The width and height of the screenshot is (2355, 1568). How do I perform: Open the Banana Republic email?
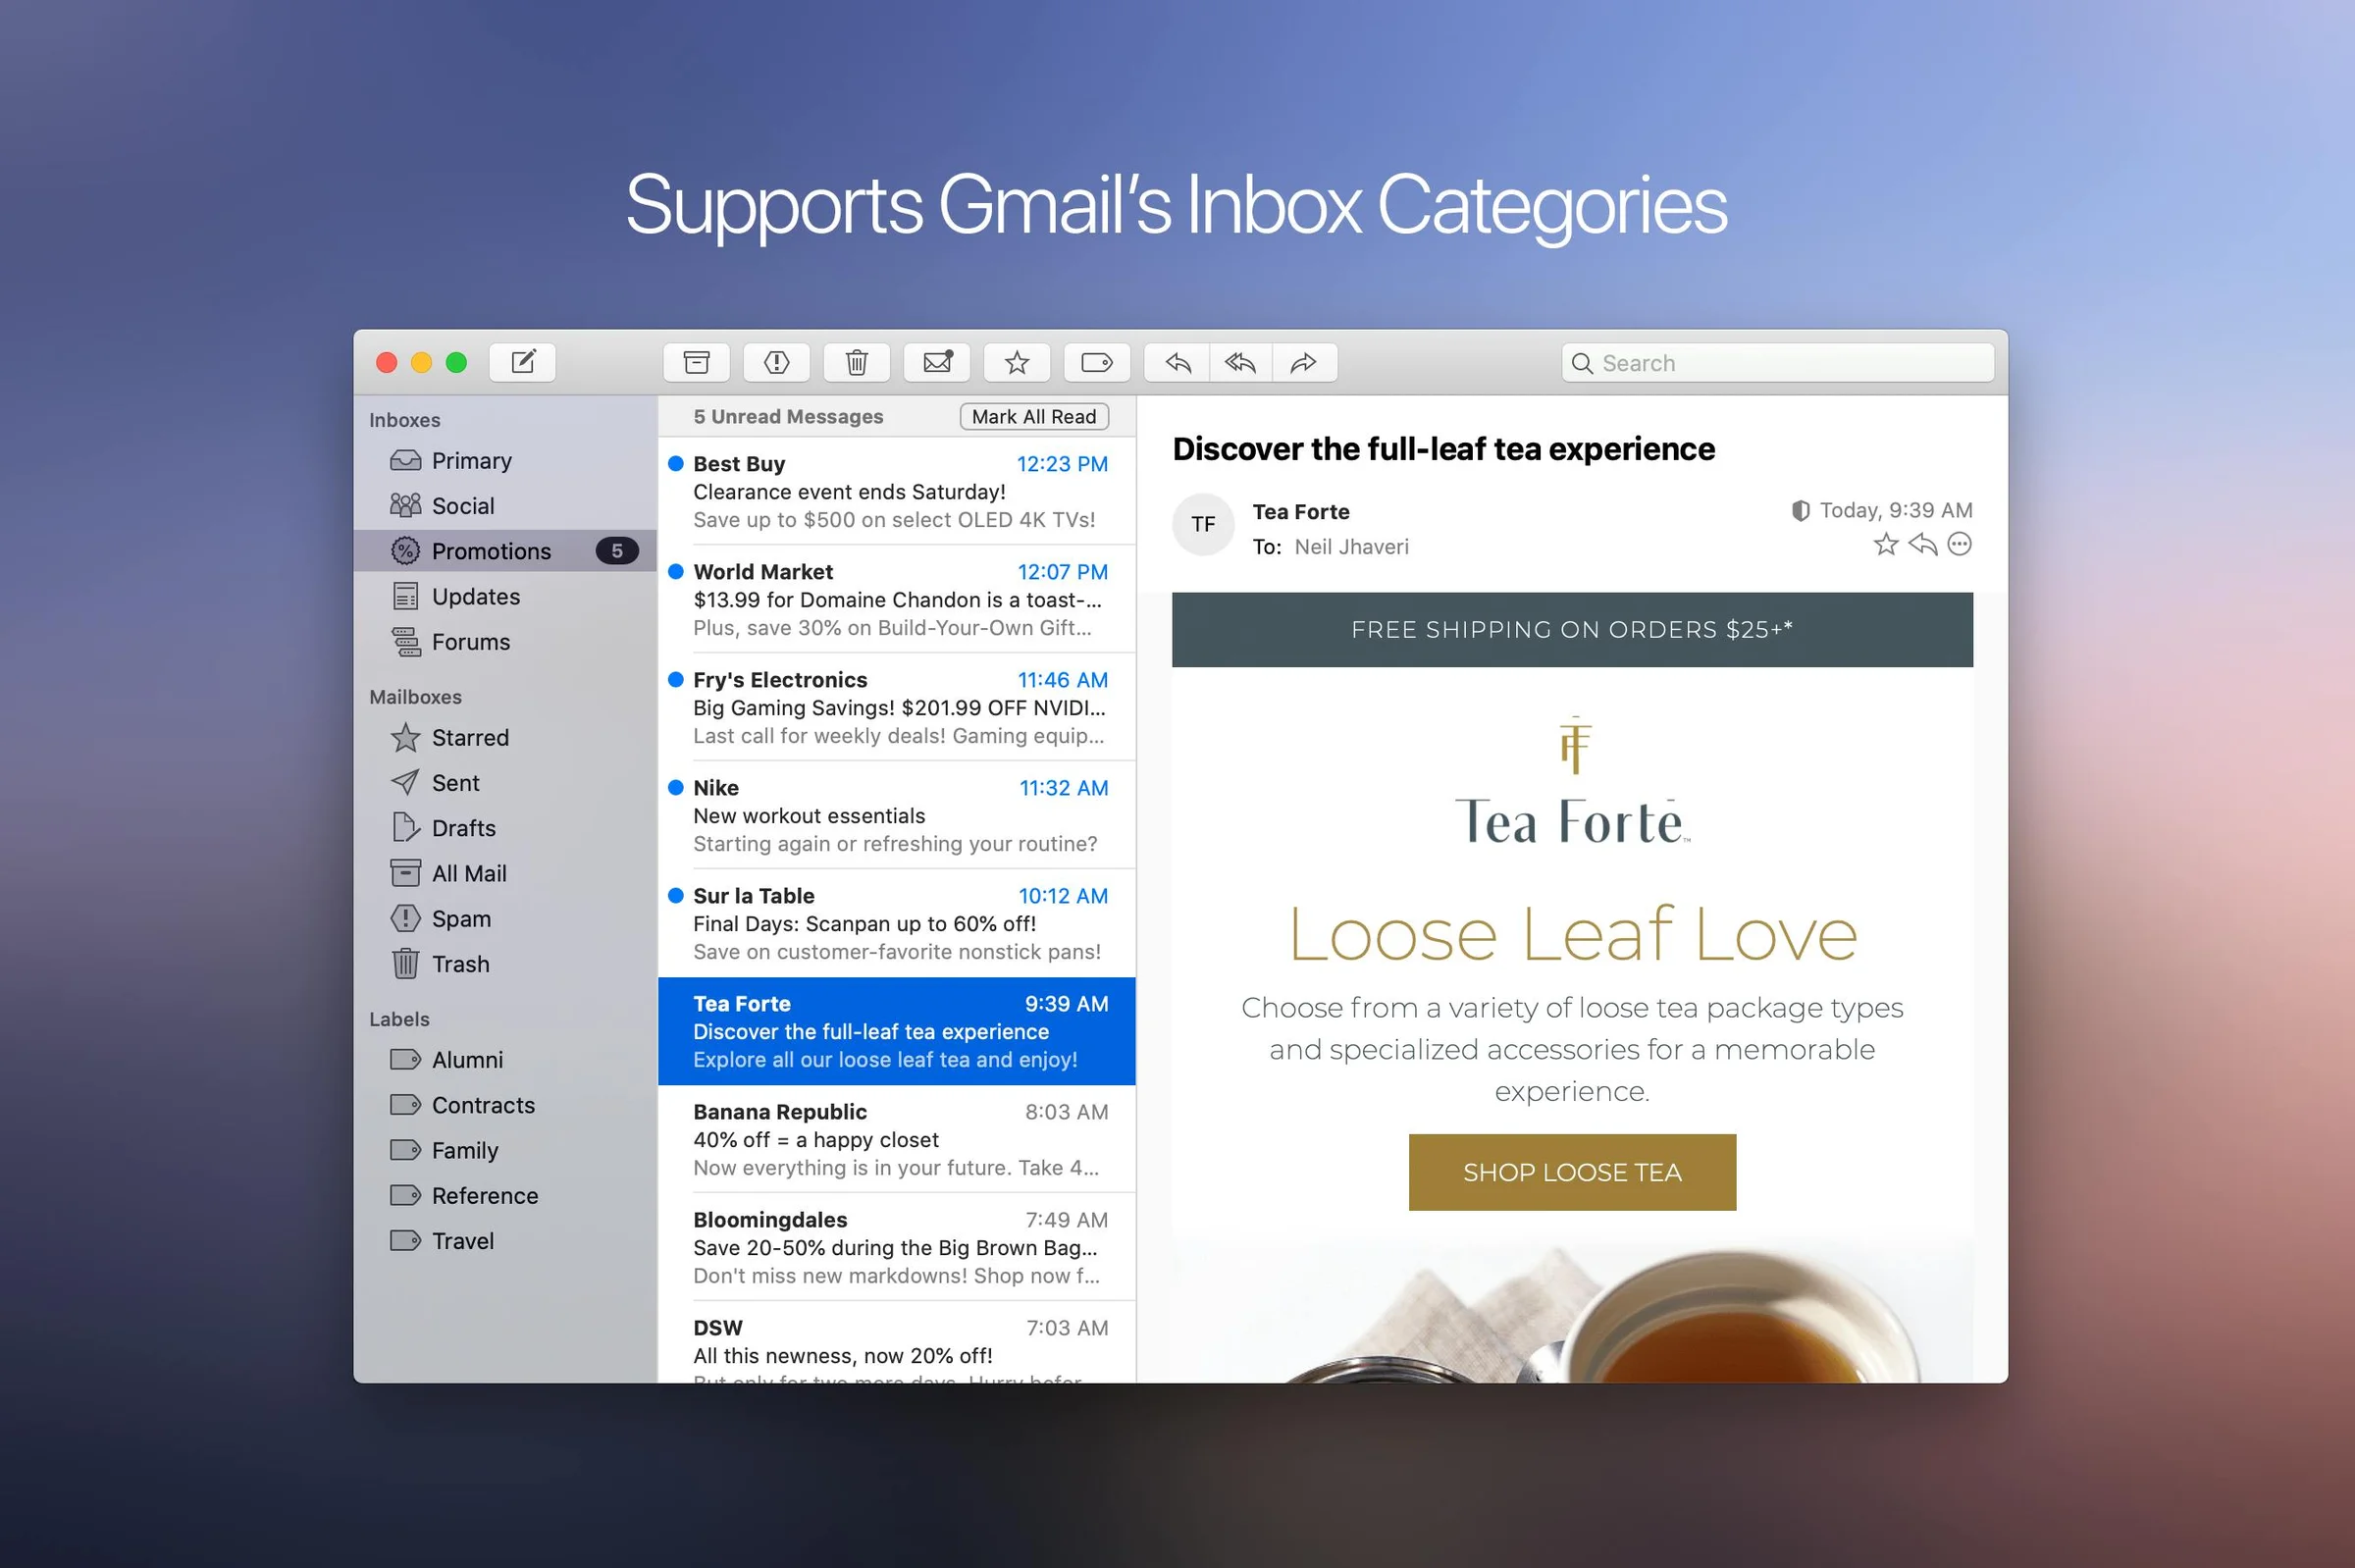point(897,1139)
